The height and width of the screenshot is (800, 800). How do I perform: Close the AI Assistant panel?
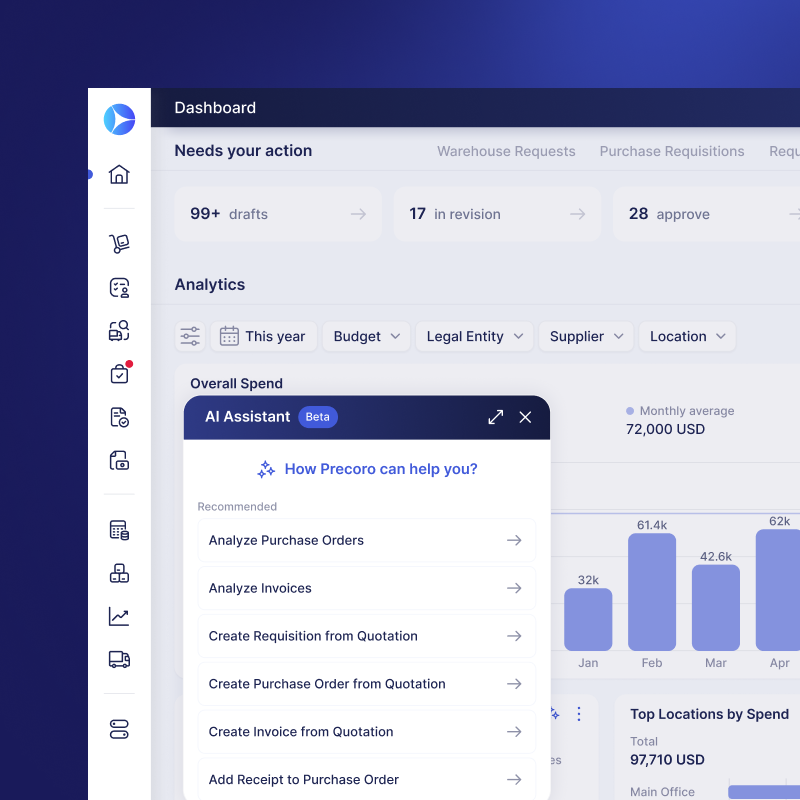(x=525, y=417)
